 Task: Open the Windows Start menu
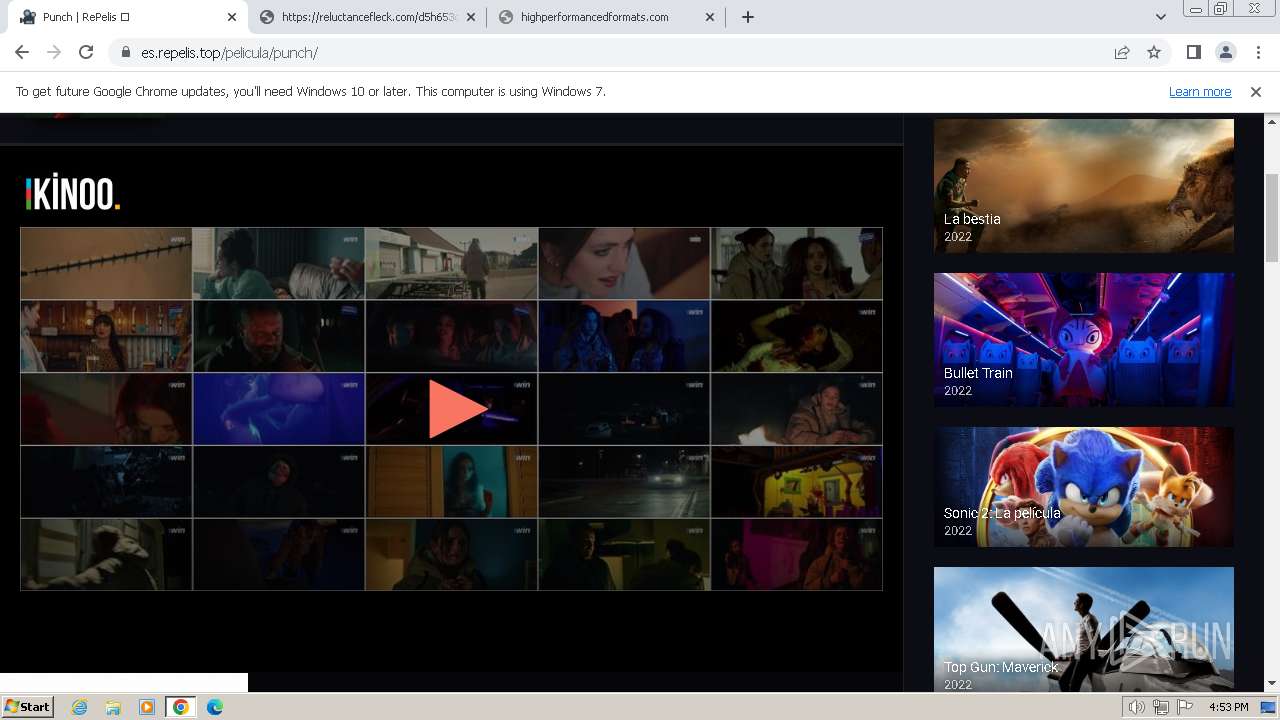pos(28,707)
